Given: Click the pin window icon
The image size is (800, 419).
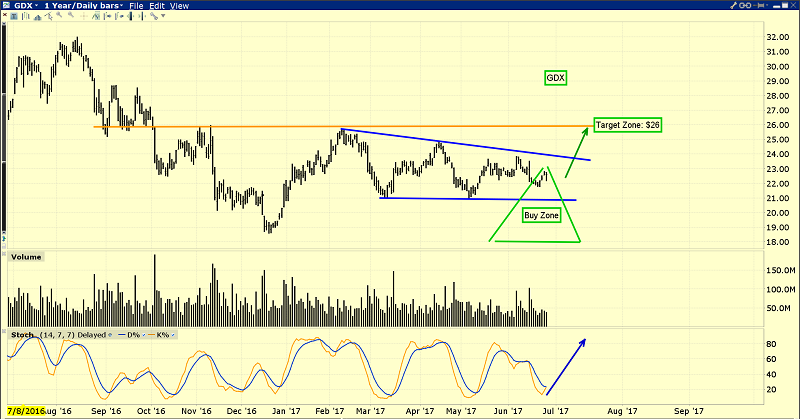Looking at the screenshot, I should coord(759,5).
